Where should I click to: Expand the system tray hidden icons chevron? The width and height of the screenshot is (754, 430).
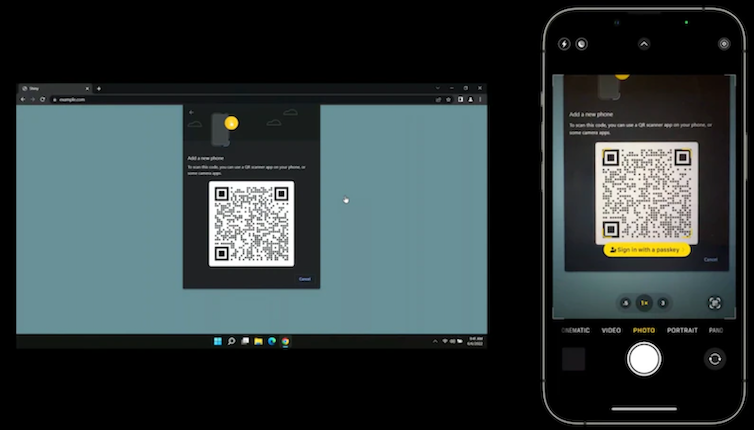435,341
